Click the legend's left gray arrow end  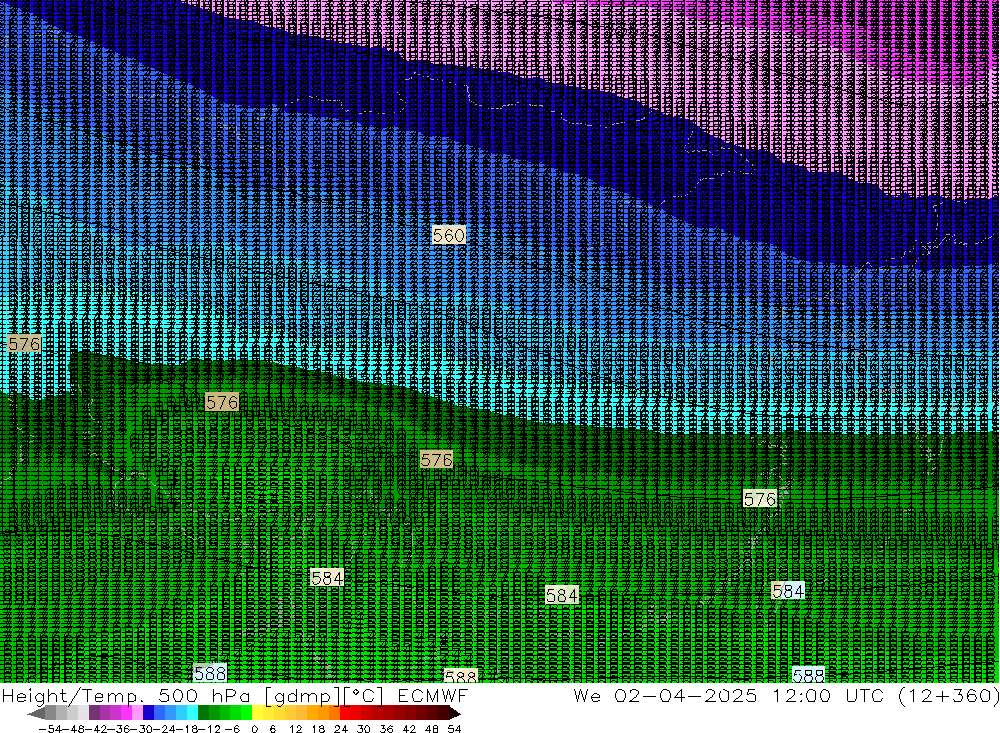coord(36,713)
